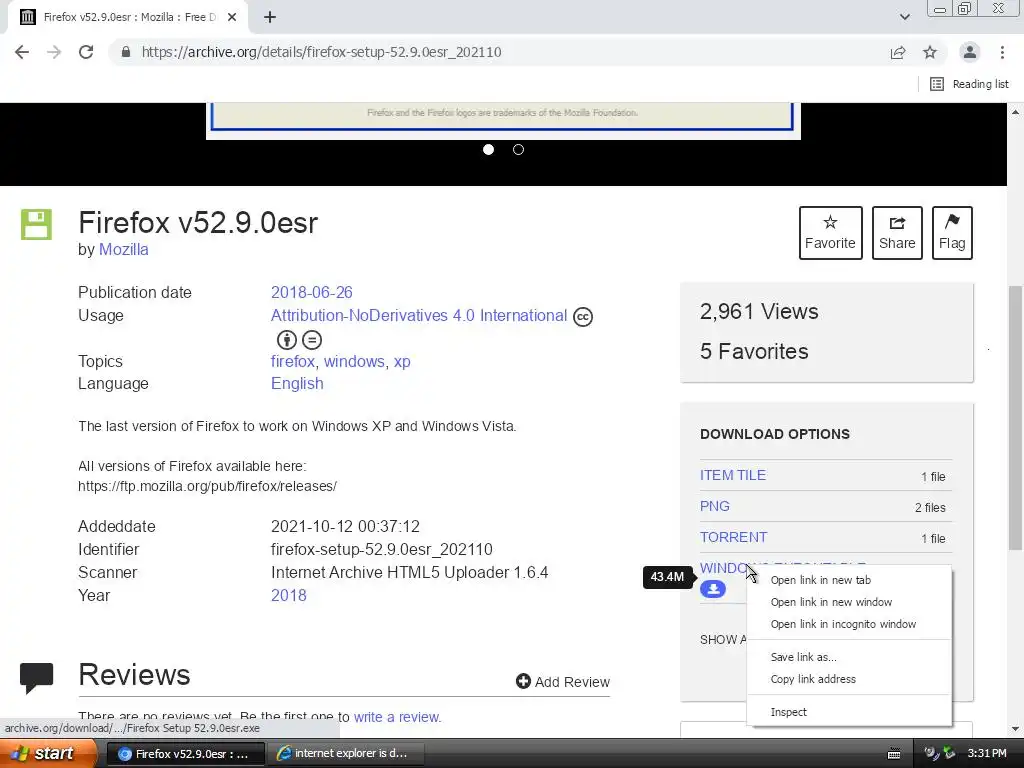The height and width of the screenshot is (768, 1024).
Task: Go back with the browser back arrow
Action: click(x=22, y=52)
